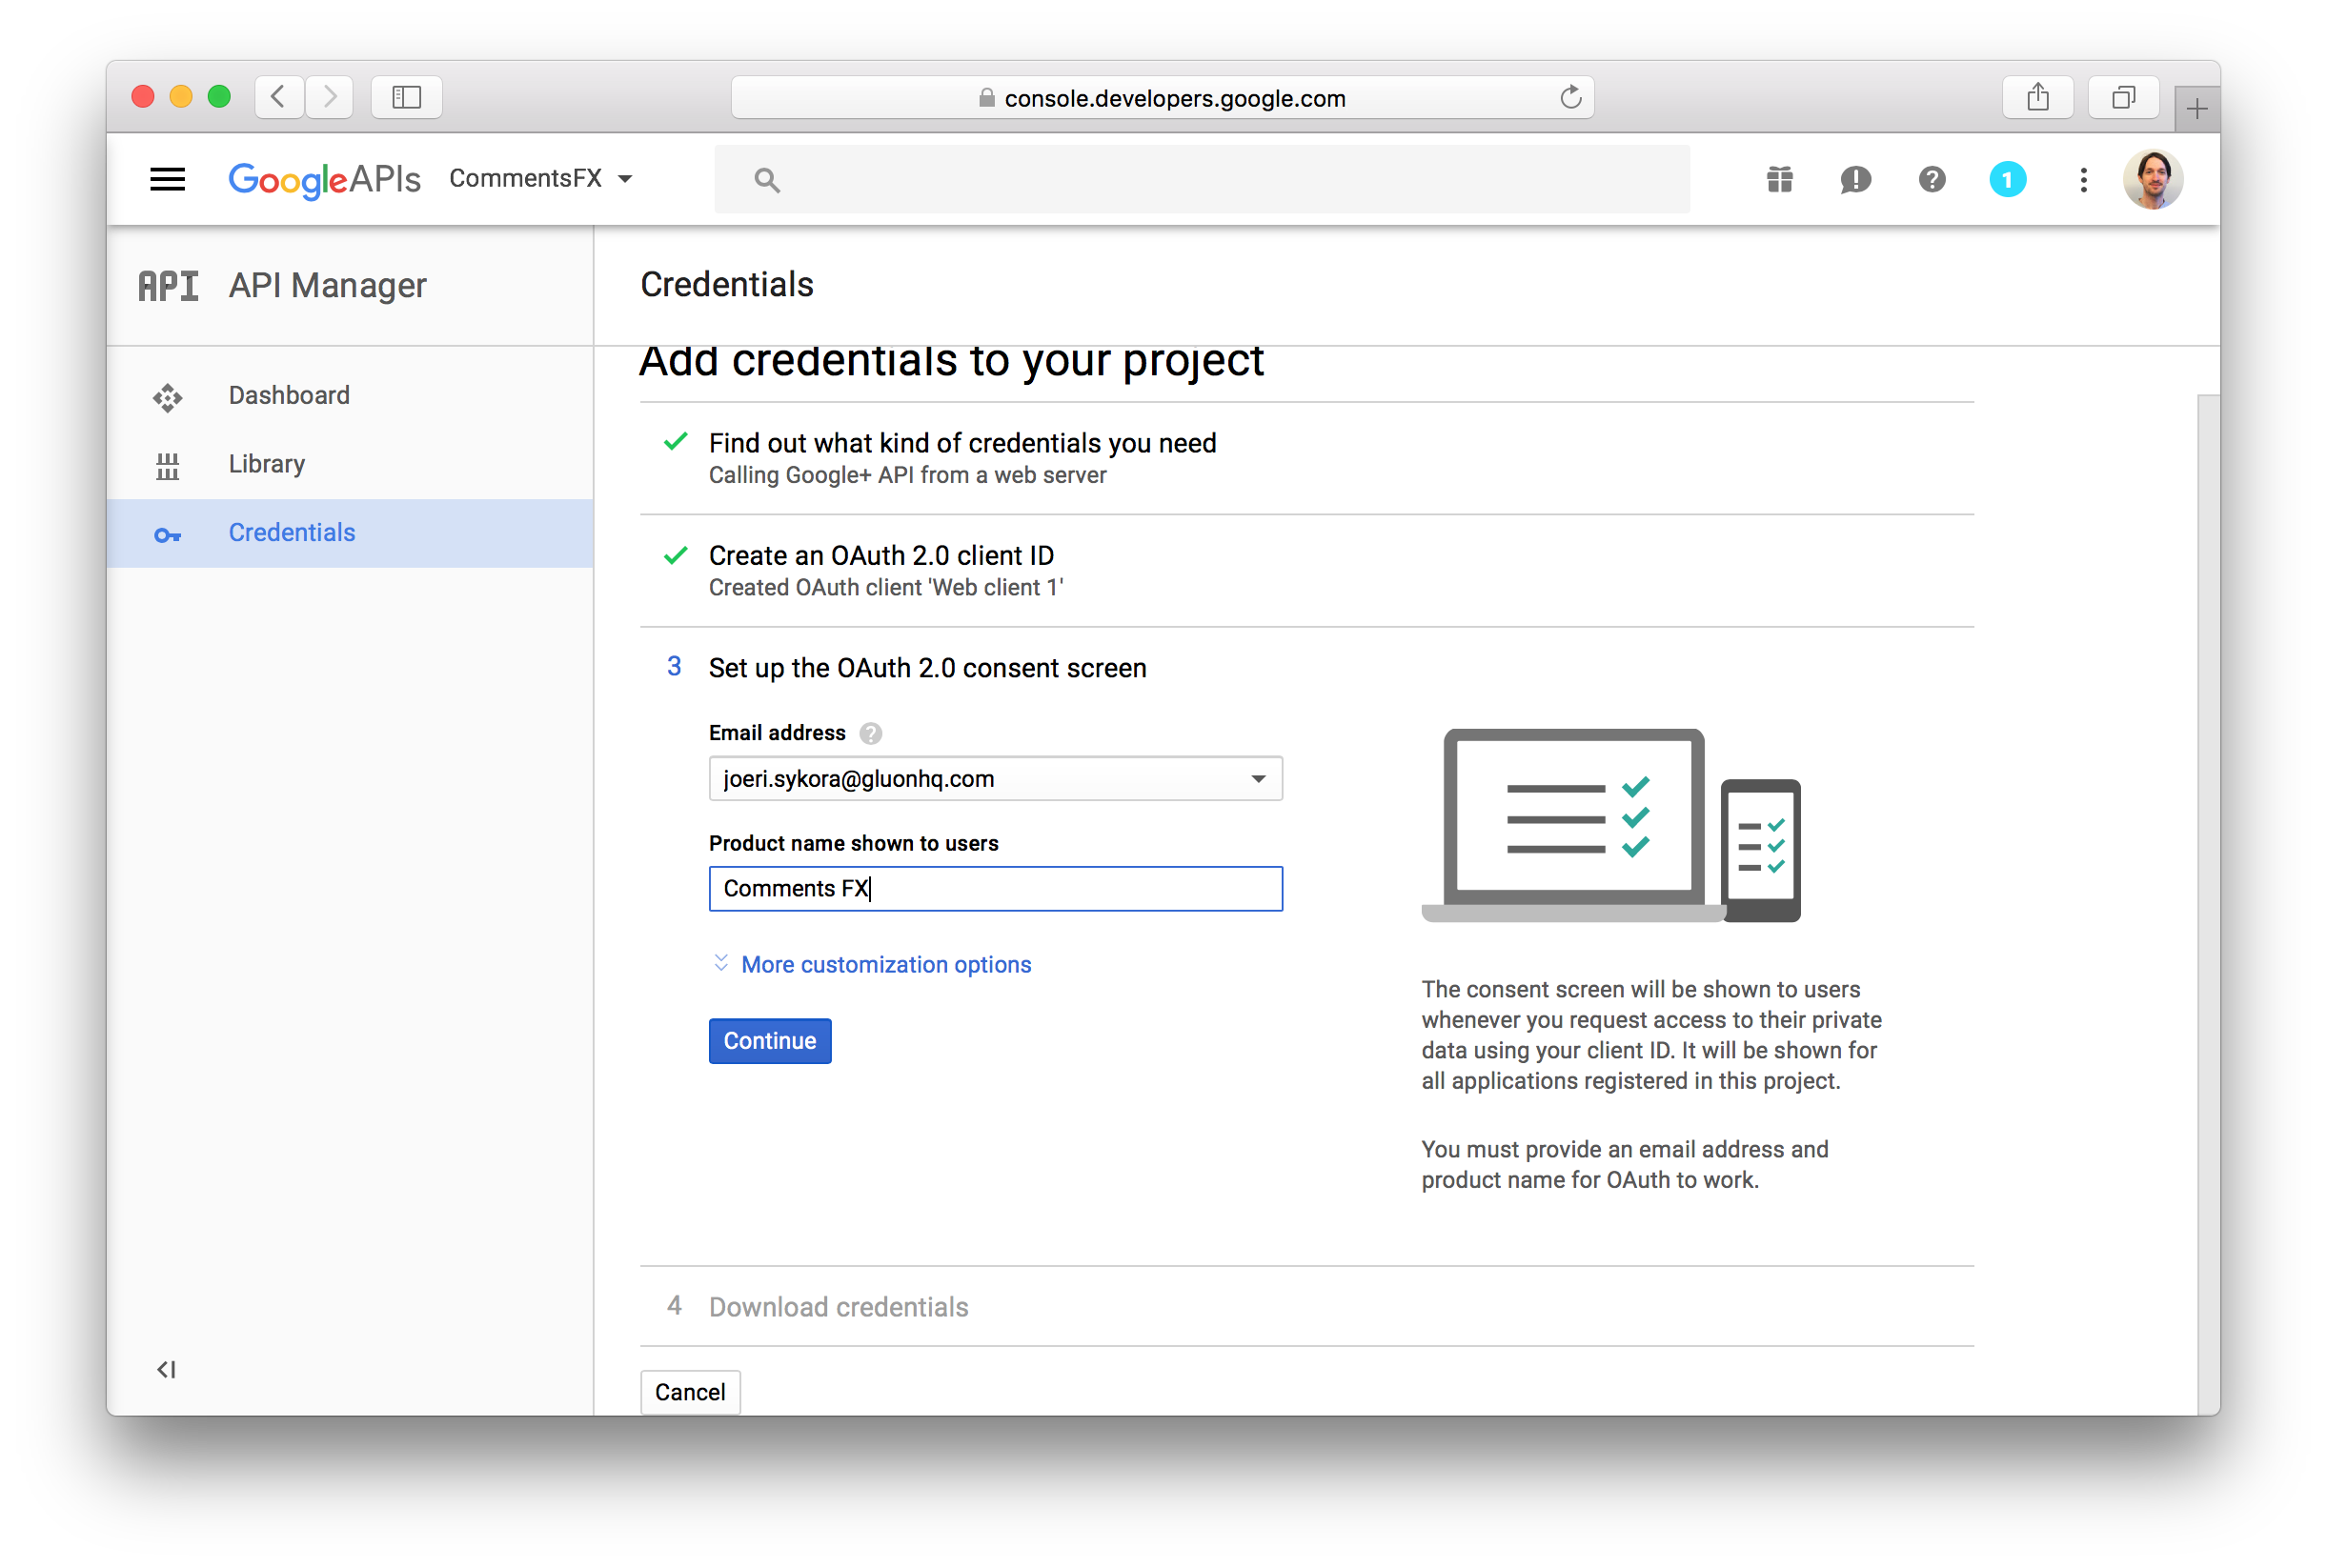Click the feedback exclamation bubble icon
The image size is (2327, 1568).
point(1855,180)
